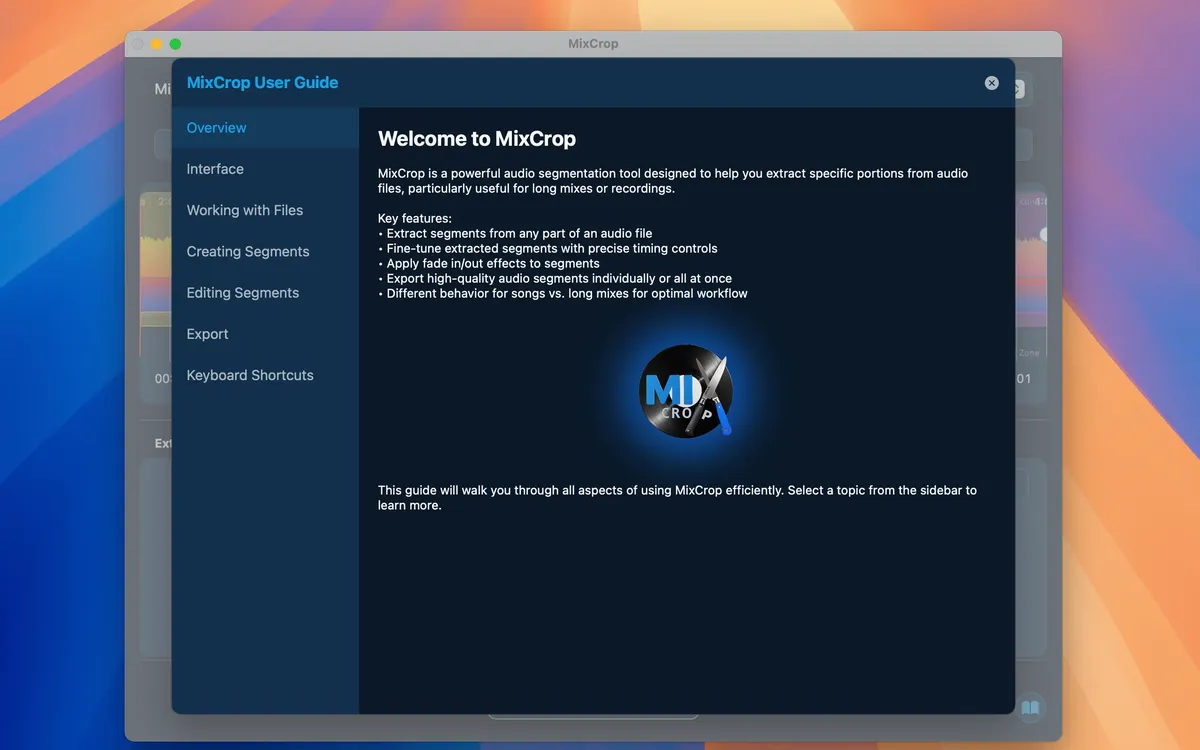Image resolution: width=1200 pixels, height=750 pixels.
Task: Select Overview in the guide sidebar
Action: tap(216, 128)
